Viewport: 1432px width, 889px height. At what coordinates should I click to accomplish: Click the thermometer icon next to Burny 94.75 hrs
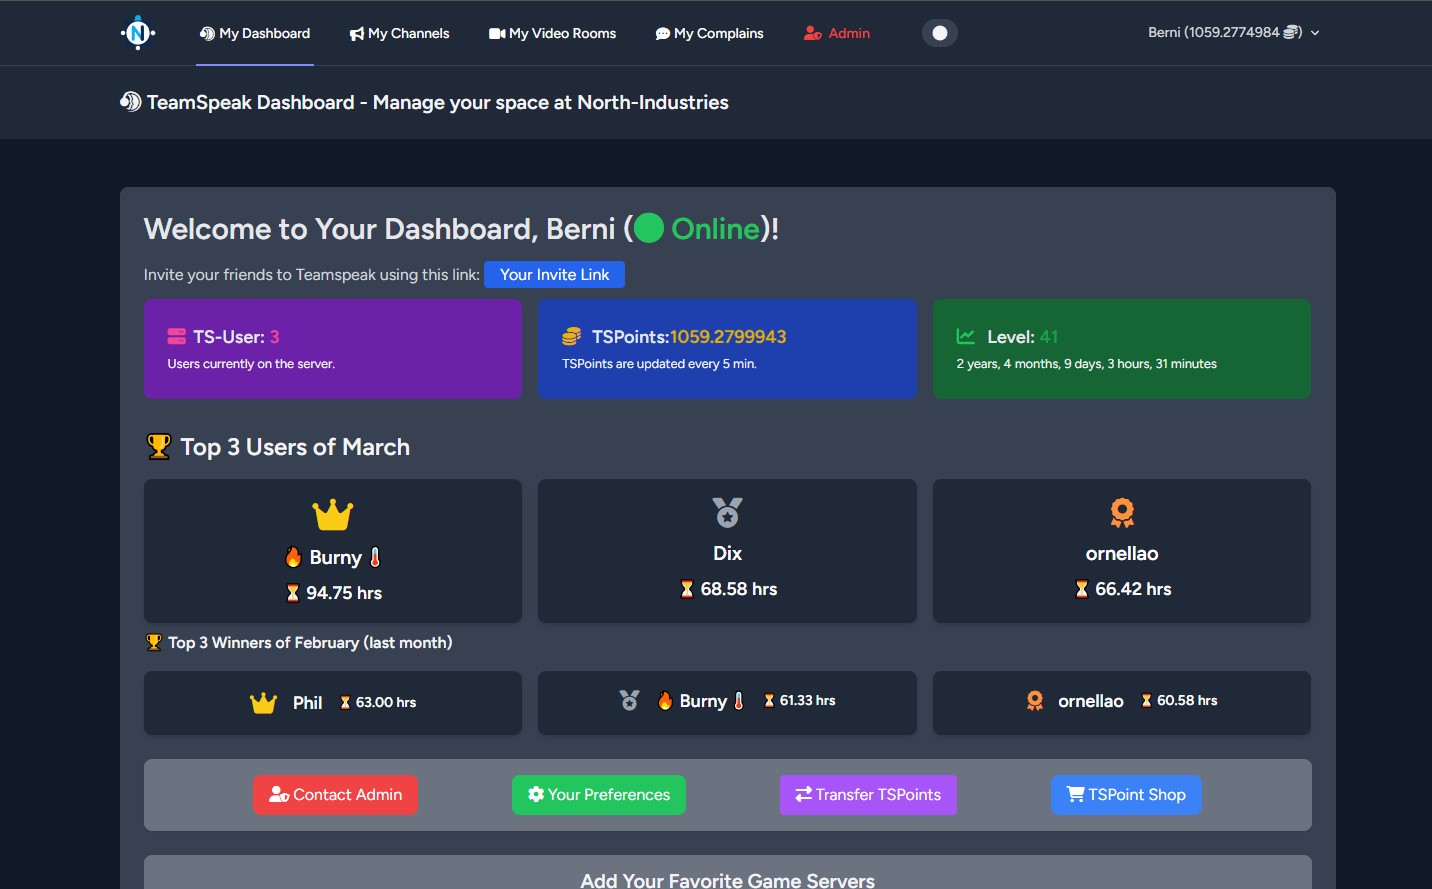click(x=375, y=557)
